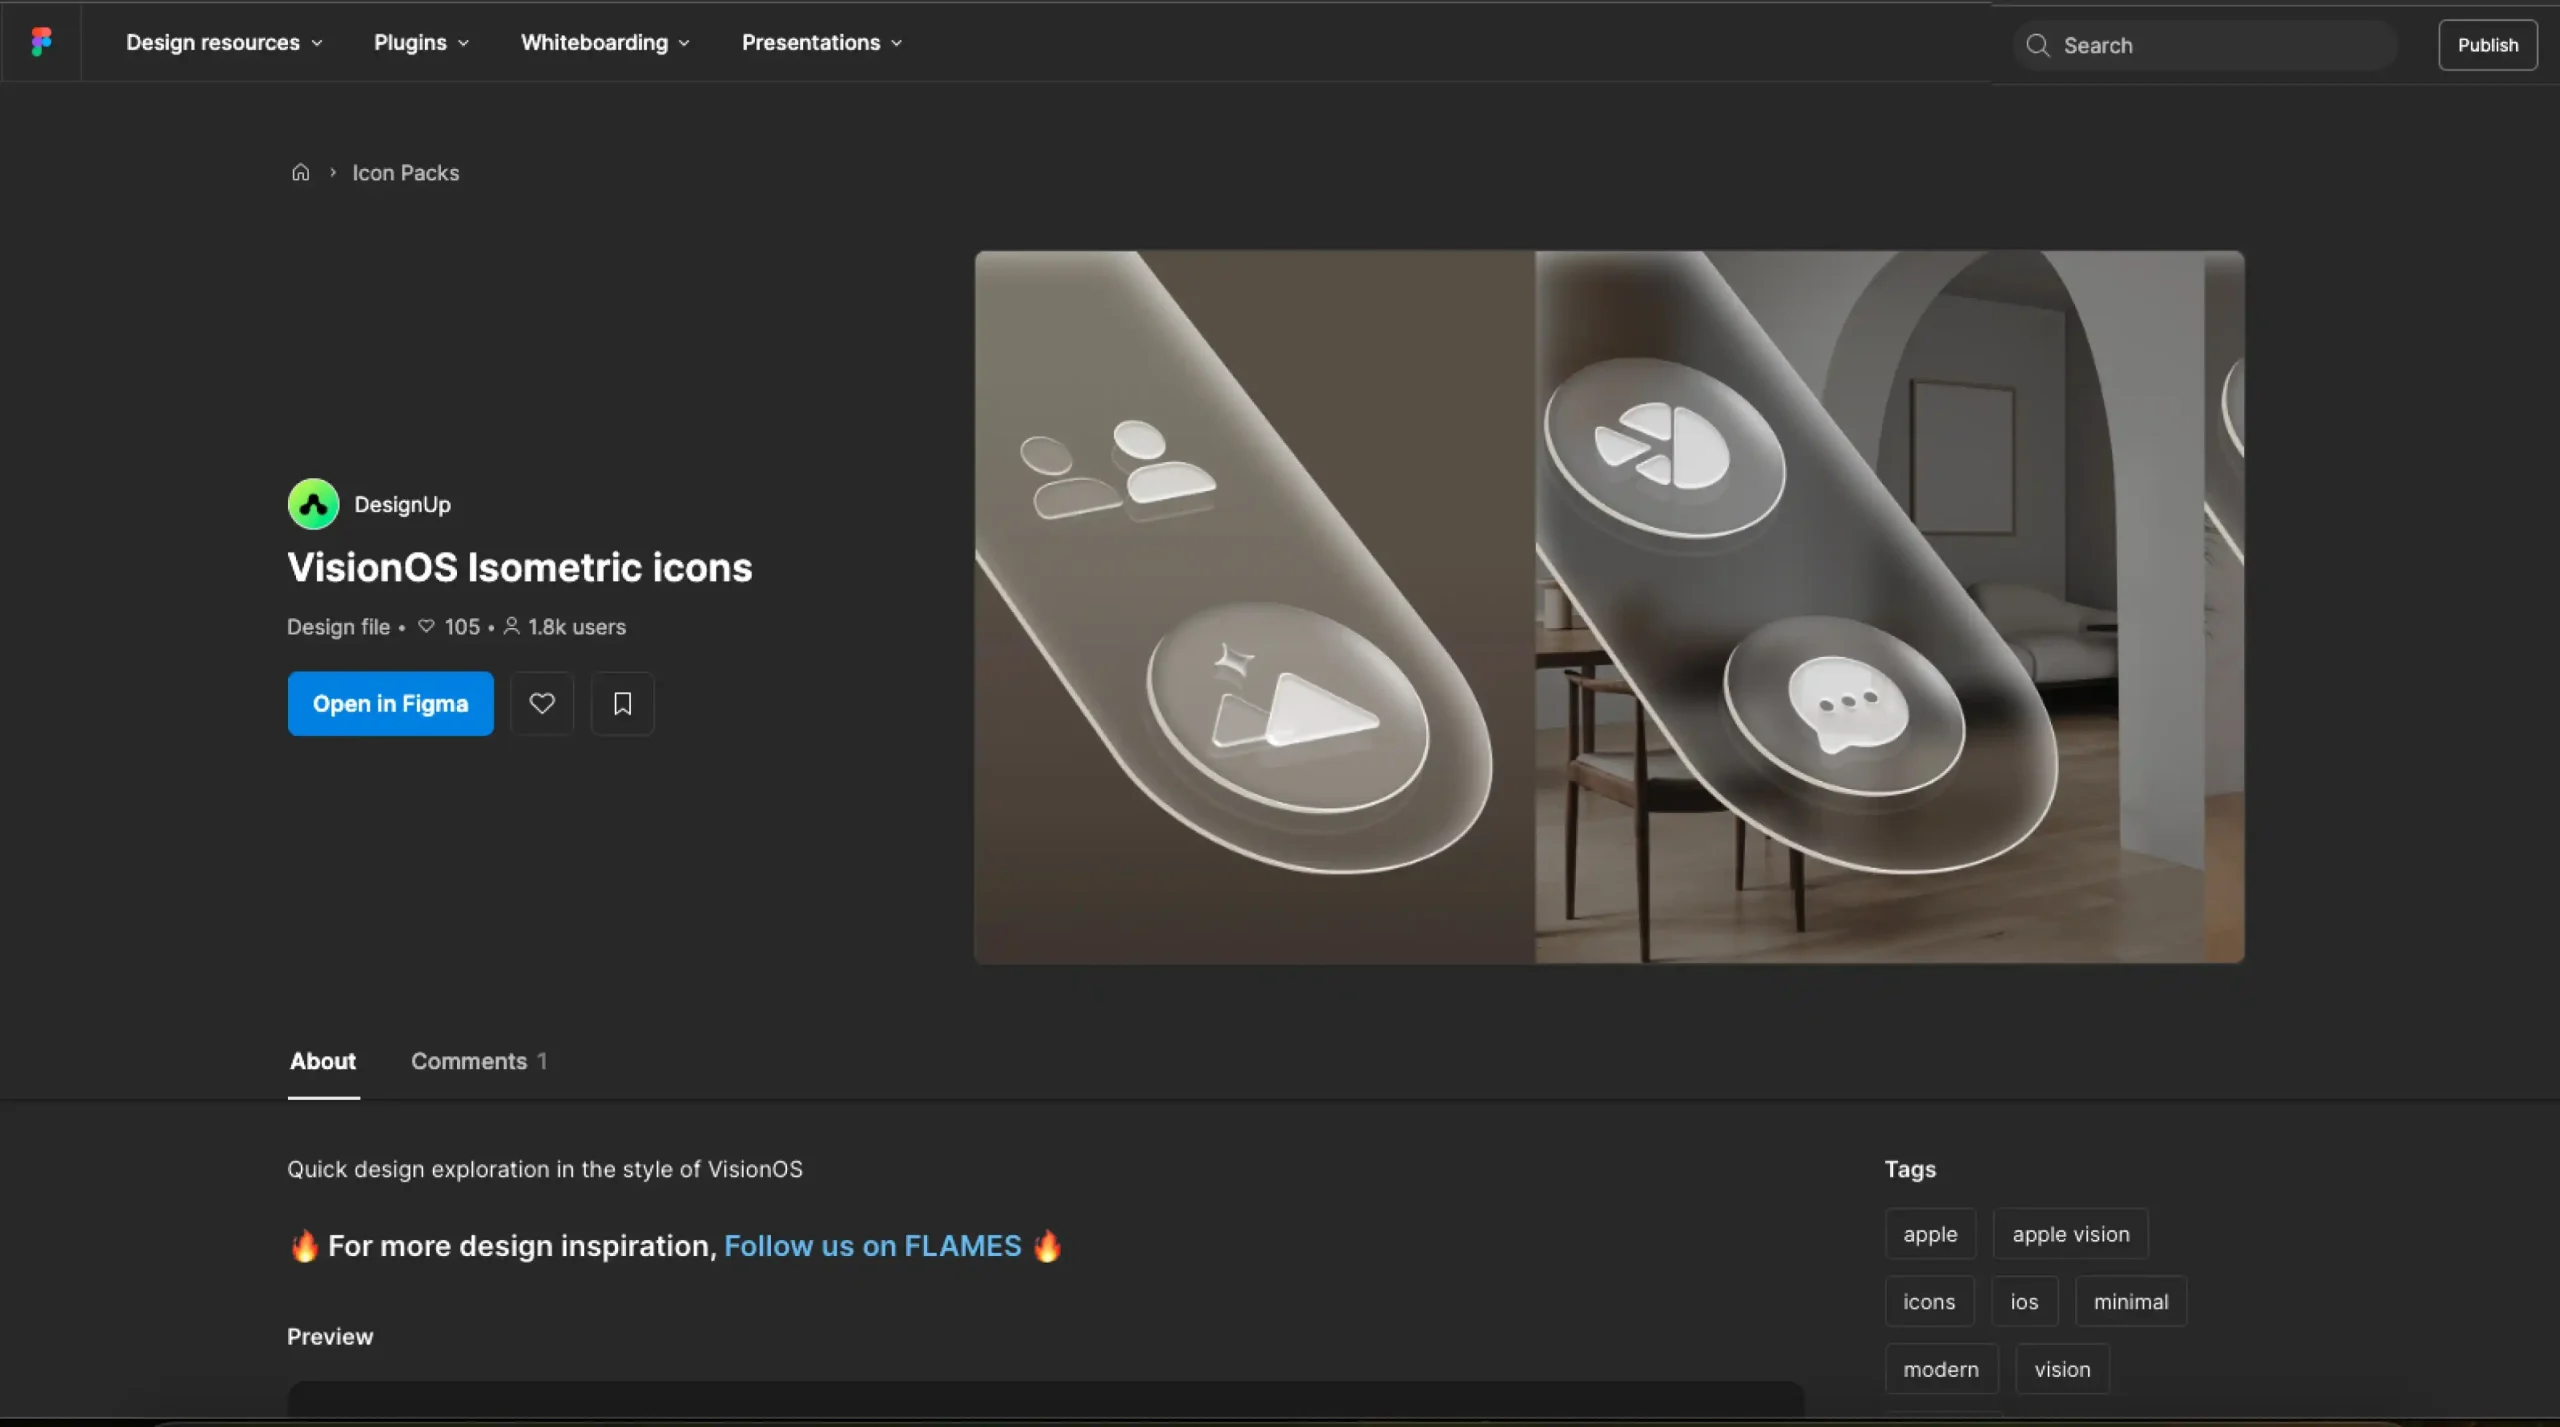
Task: Open the Presentations dropdown
Action: coord(822,42)
